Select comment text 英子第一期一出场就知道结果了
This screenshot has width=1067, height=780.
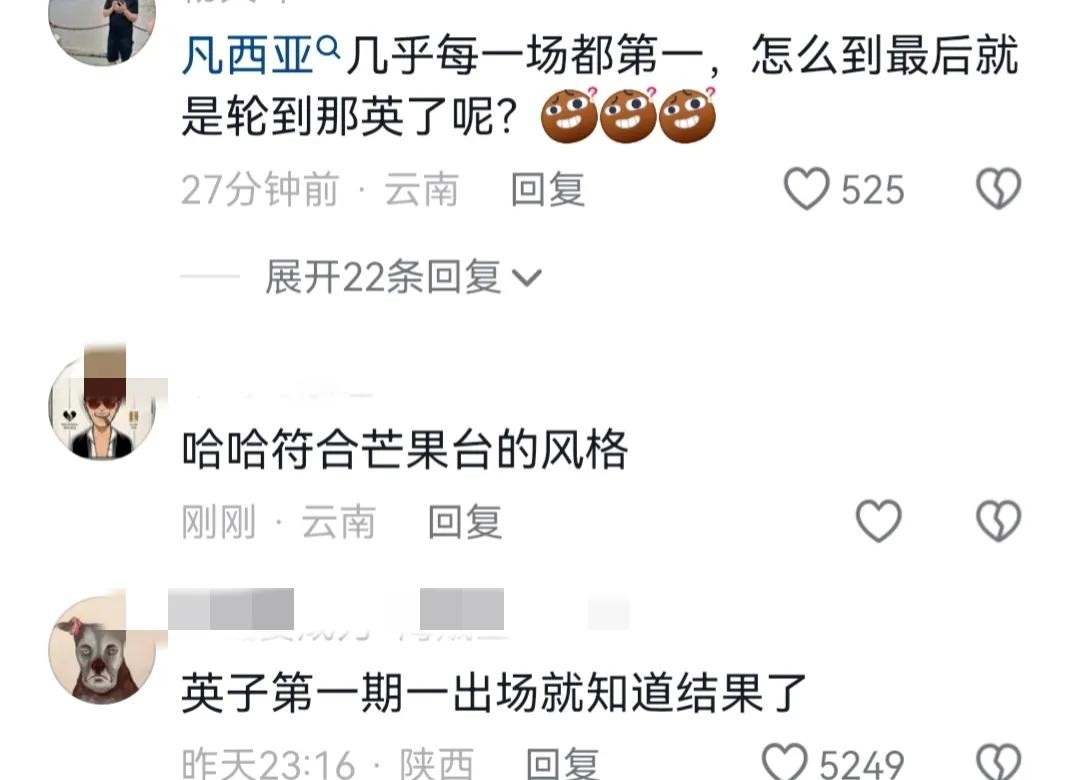(x=494, y=693)
